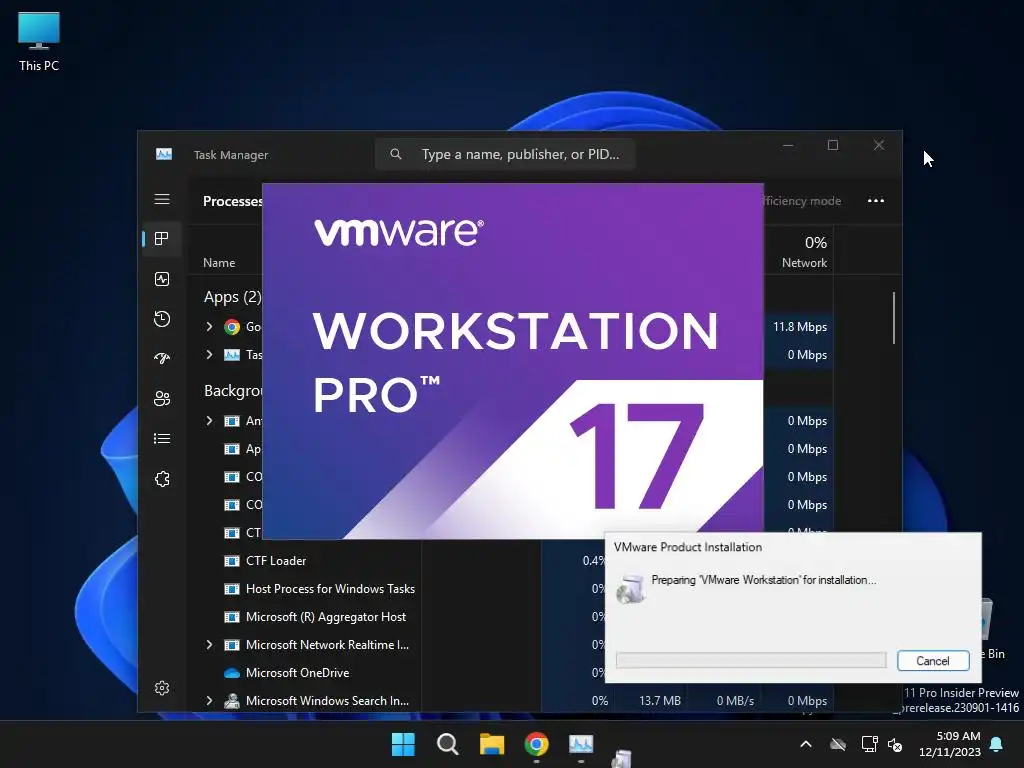Open Task Manager Settings gear

pyautogui.click(x=162, y=688)
